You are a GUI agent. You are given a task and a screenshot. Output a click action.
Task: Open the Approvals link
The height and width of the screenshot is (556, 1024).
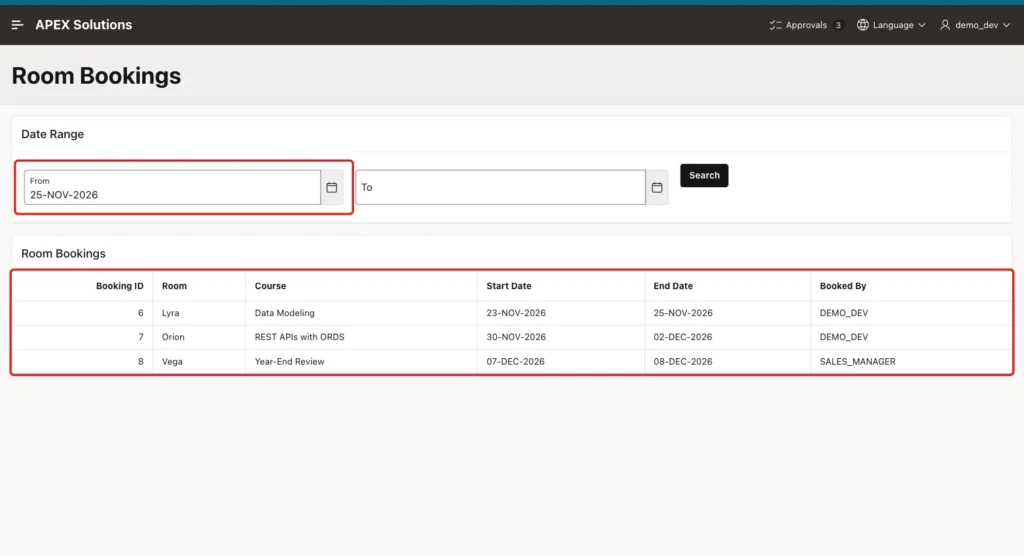[806, 25]
